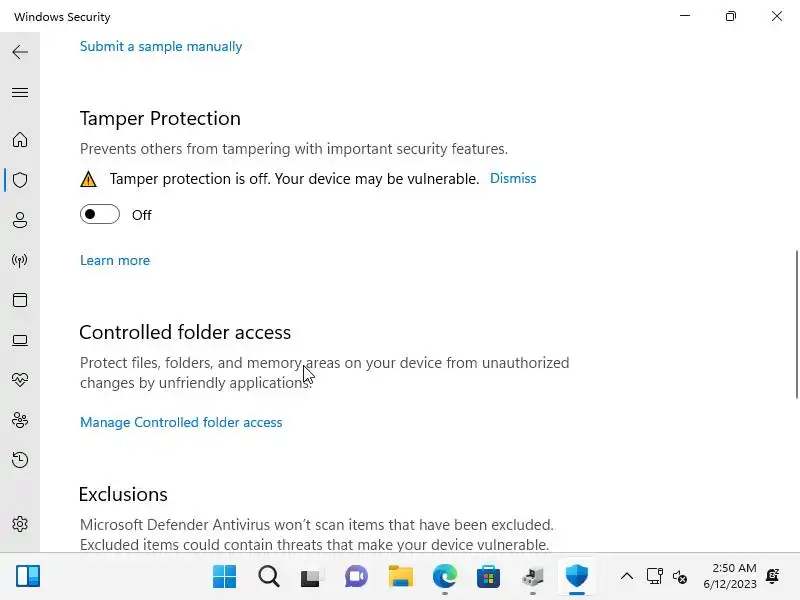Click the vertical scrollbar thumb
The image size is (800, 600).
[797, 322]
